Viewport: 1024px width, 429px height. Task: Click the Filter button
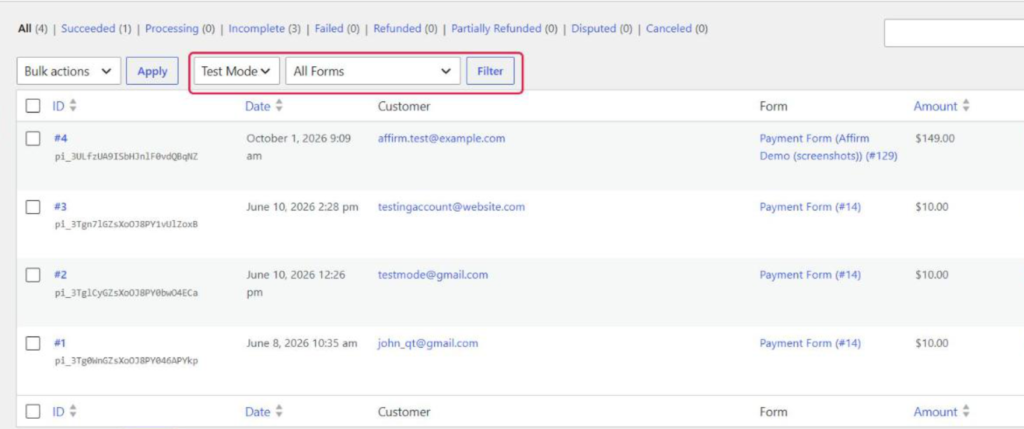click(490, 71)
